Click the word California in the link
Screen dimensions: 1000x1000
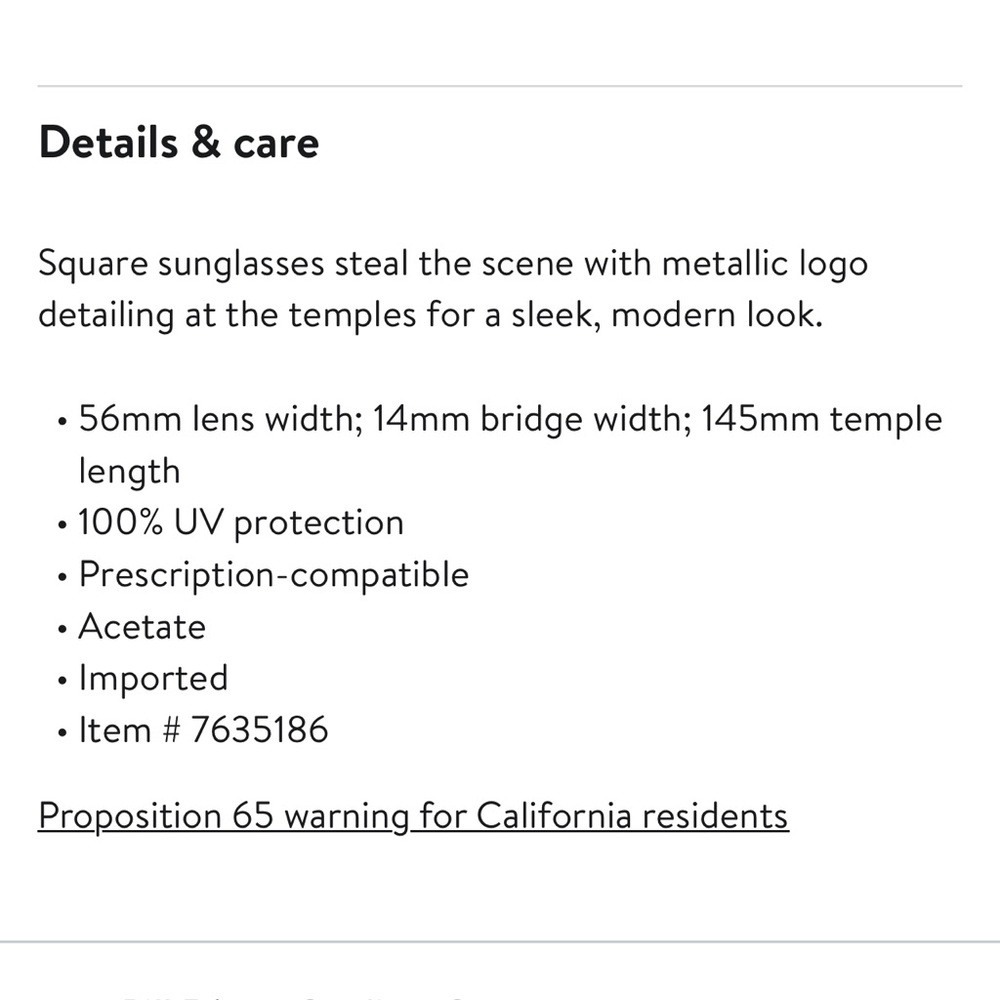[x=554, y=816]
